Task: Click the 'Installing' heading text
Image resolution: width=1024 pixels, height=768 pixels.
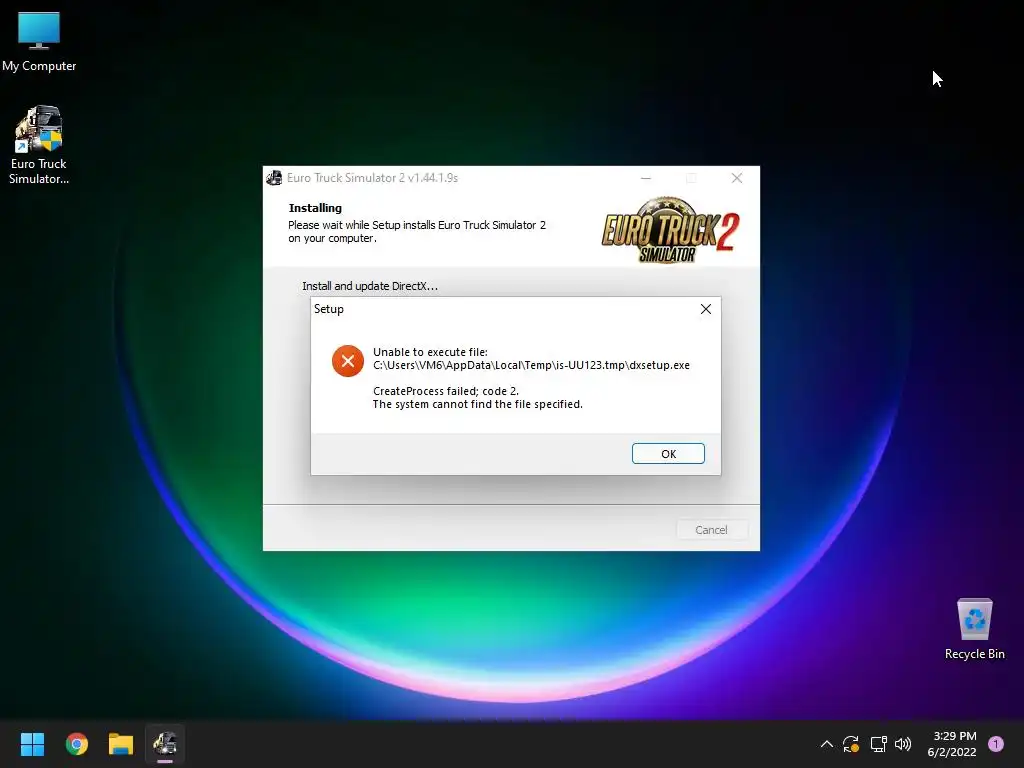Action: pos(315,208)
